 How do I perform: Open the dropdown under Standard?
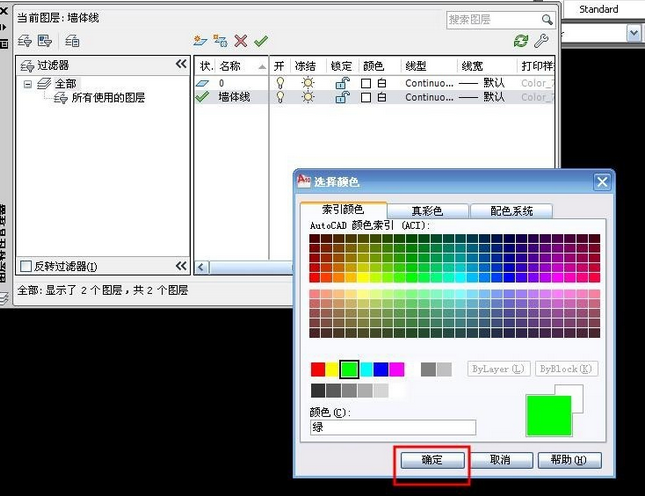634,33
